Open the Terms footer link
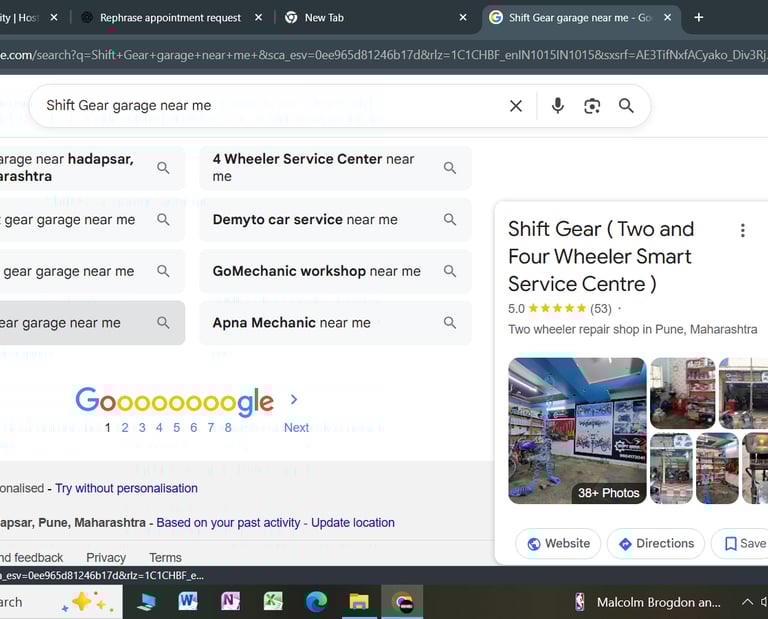768x619 pixels. [165, 558]
